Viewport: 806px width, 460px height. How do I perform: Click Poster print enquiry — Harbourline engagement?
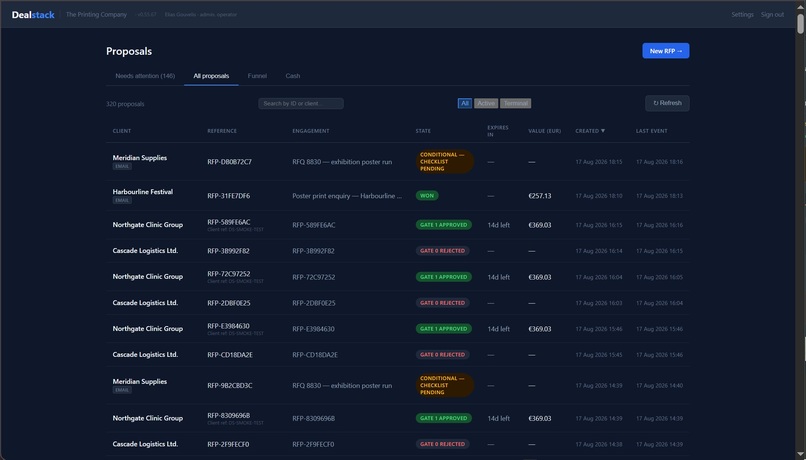coord(347,196)
